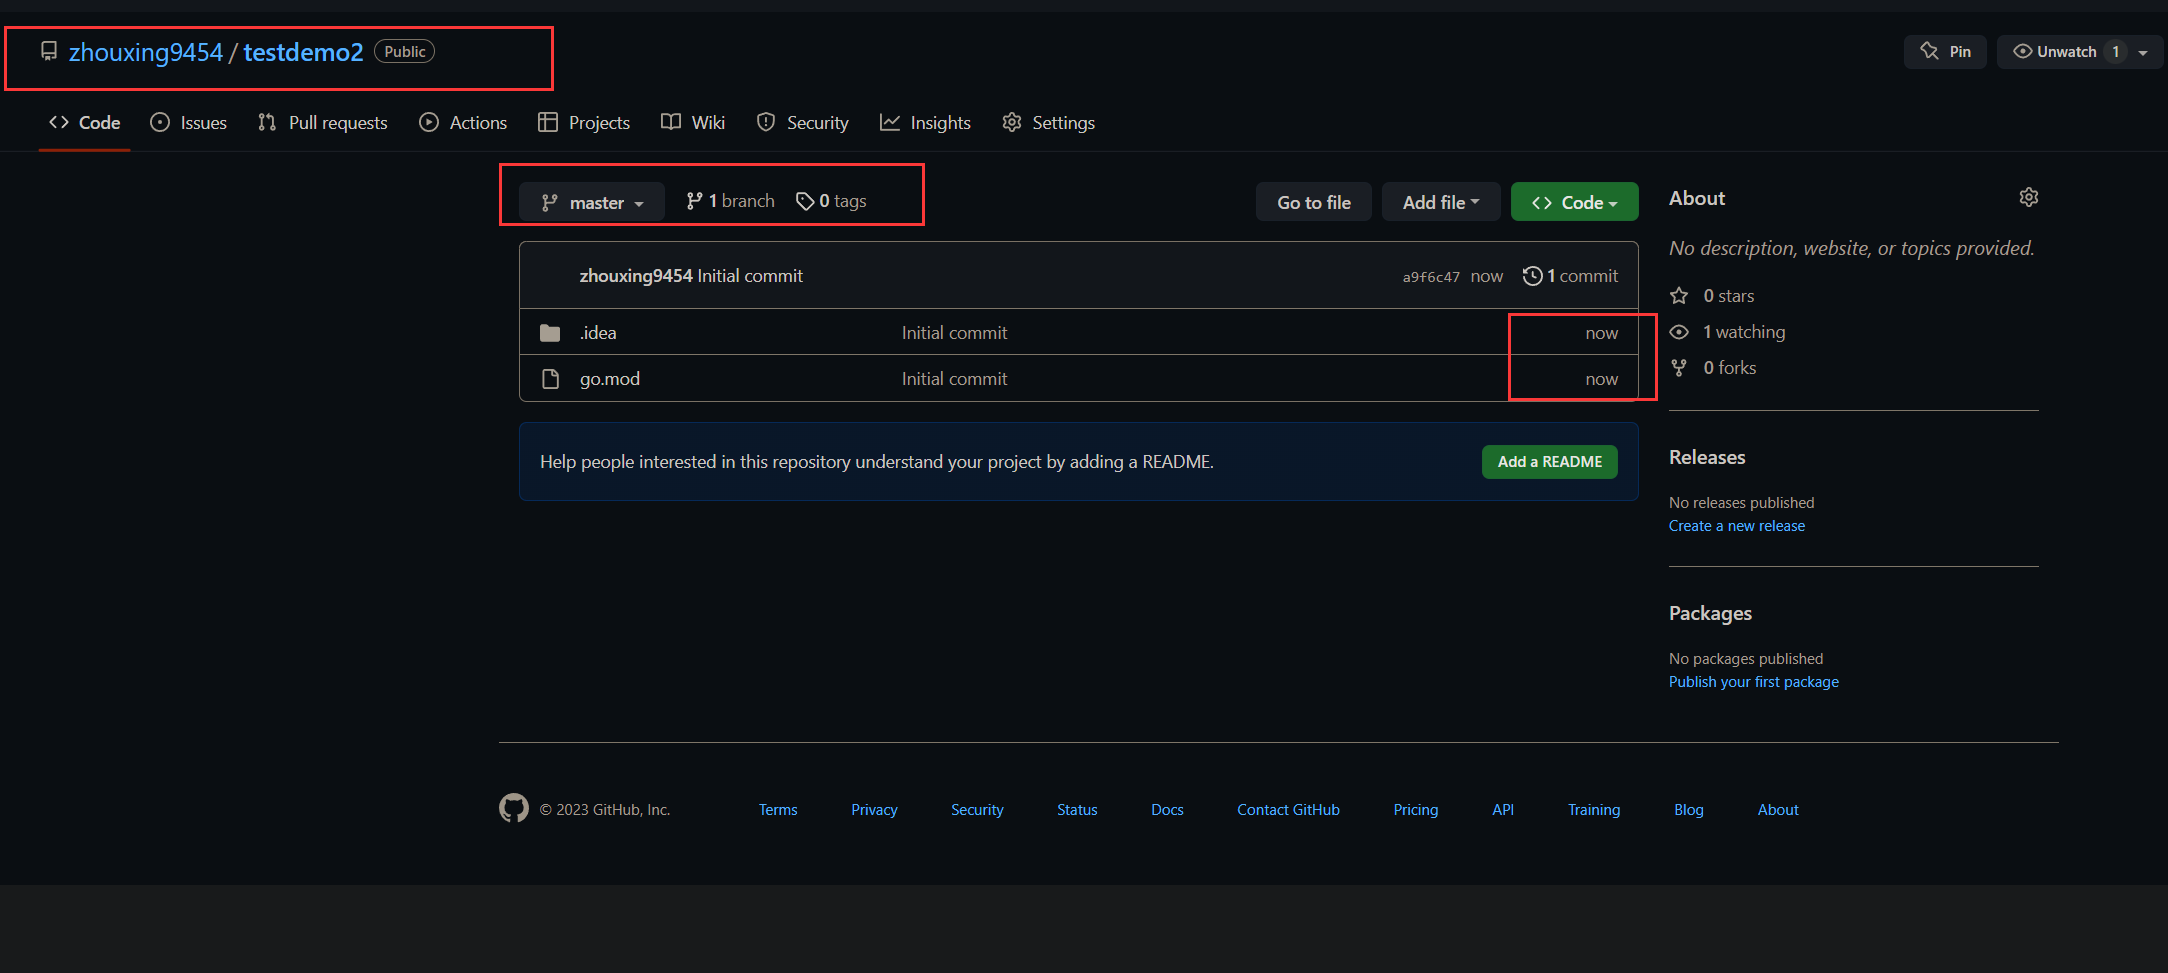This screenshot has width=2168, height=973.
Task: Open the go.mod file
Action: click(x=609, y=379)
